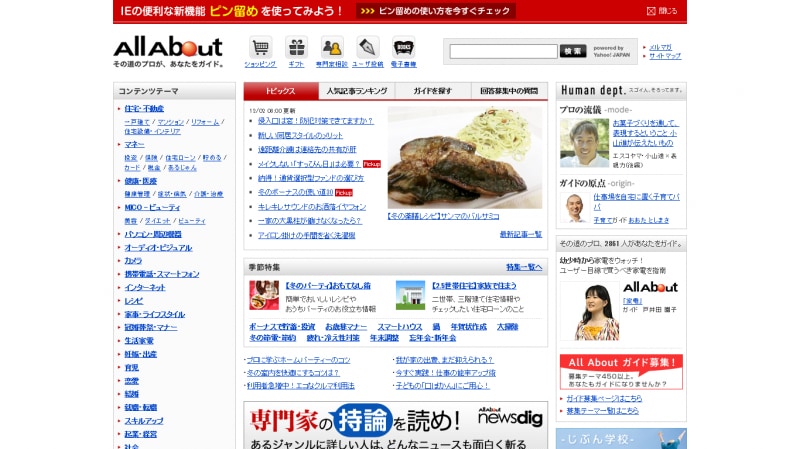Click smiling man photo under プロの流儀
Viewport: 800px width, 449px height.
pos(584,143)
